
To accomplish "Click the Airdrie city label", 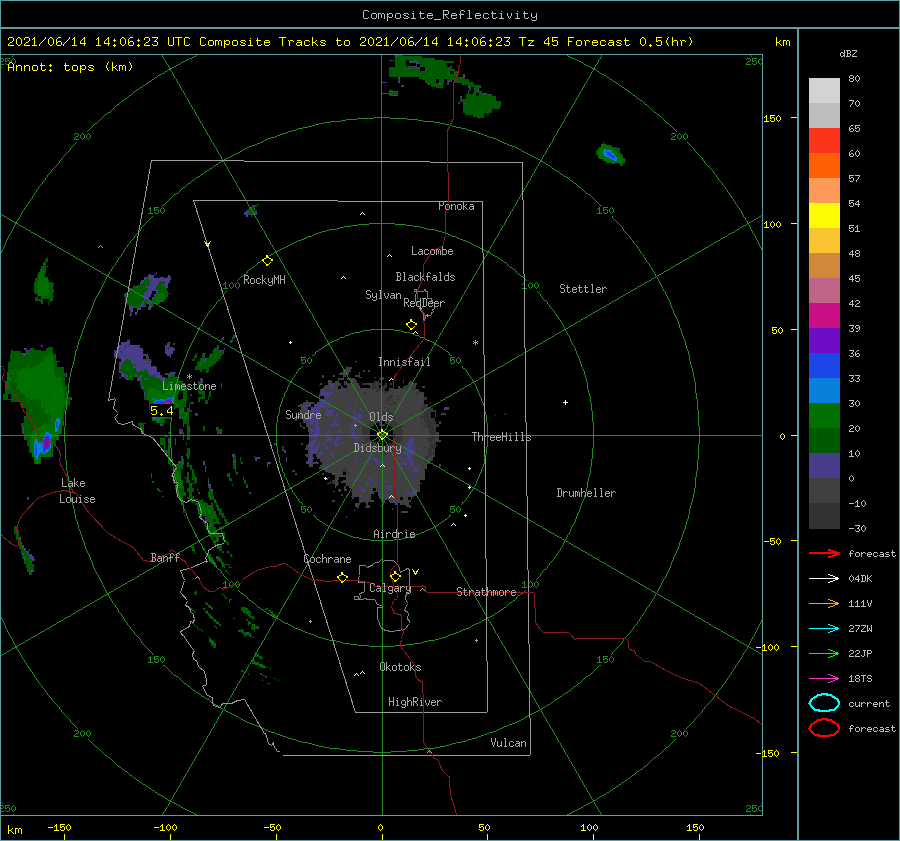I will tap(394, 534).
